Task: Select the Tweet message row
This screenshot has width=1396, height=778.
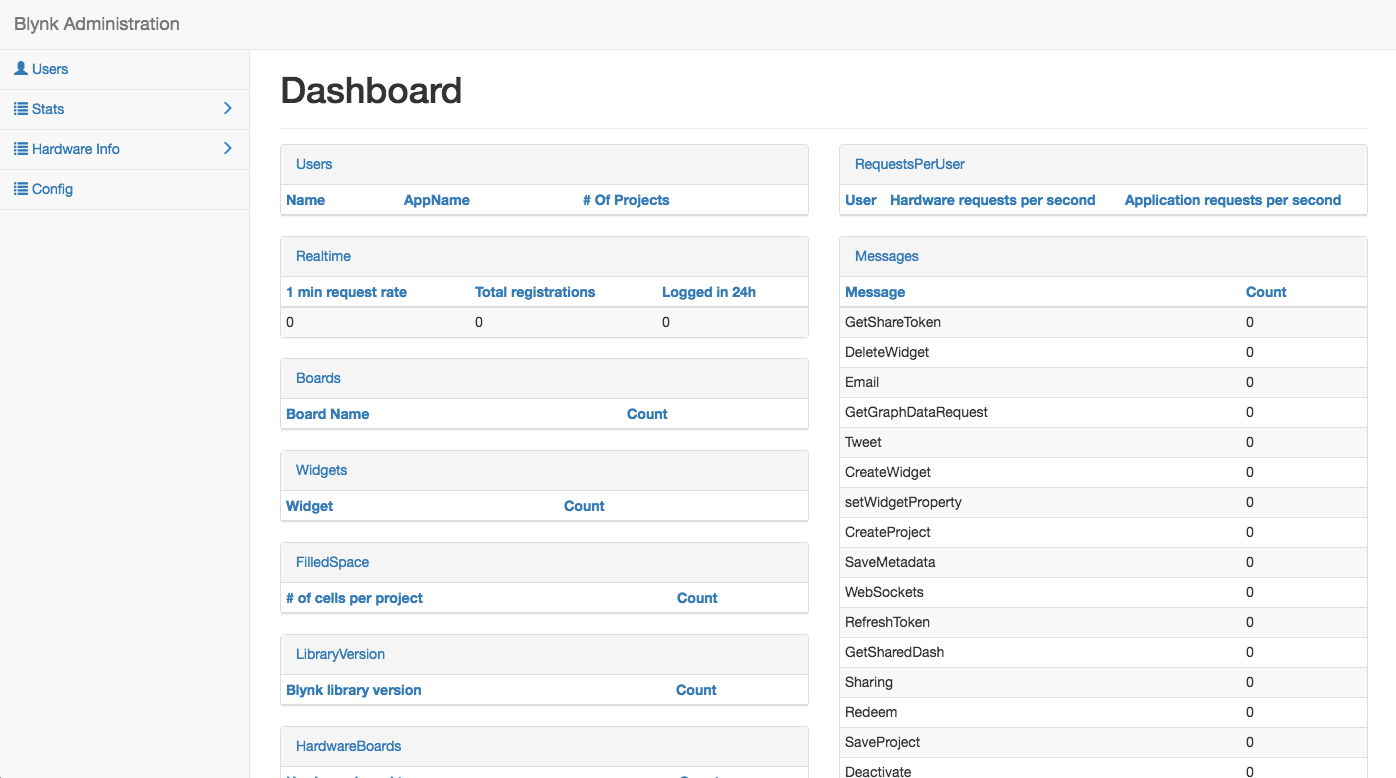Action: [x=1103, y=442]
